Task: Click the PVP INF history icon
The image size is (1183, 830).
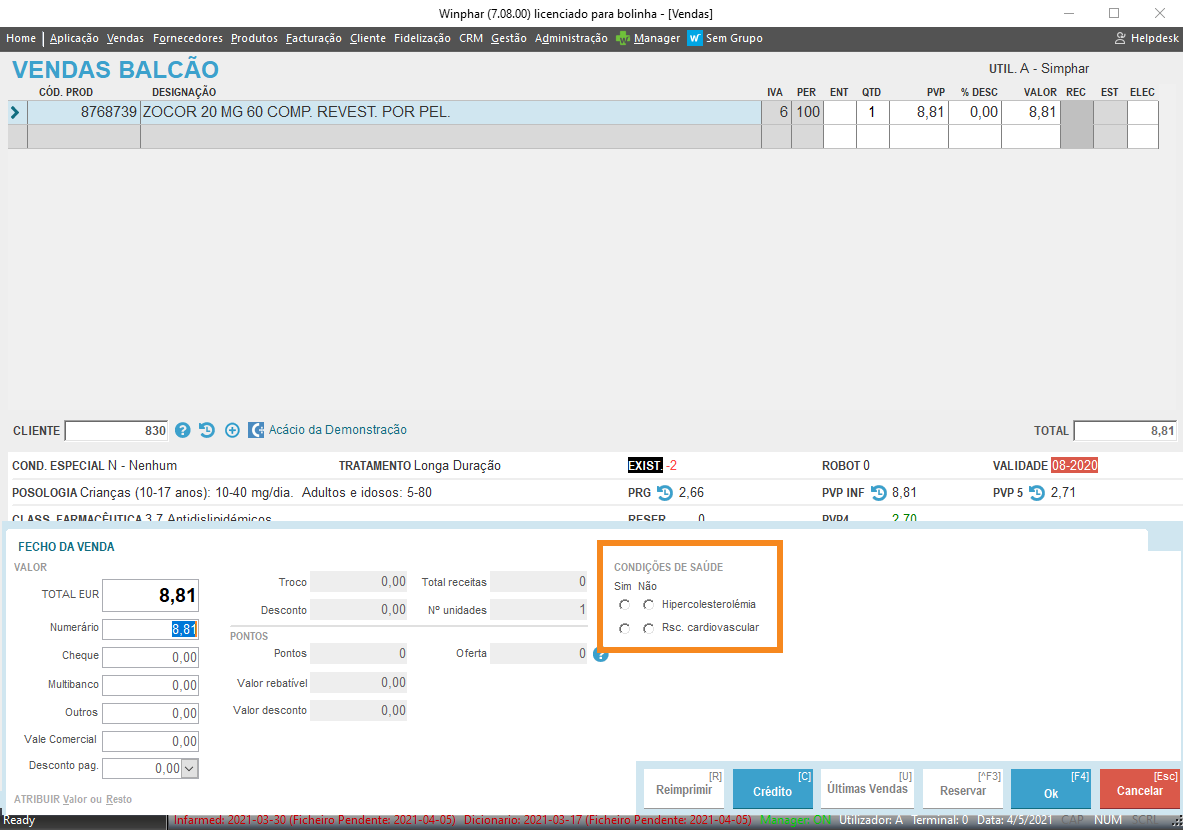Action: [879, 493]
